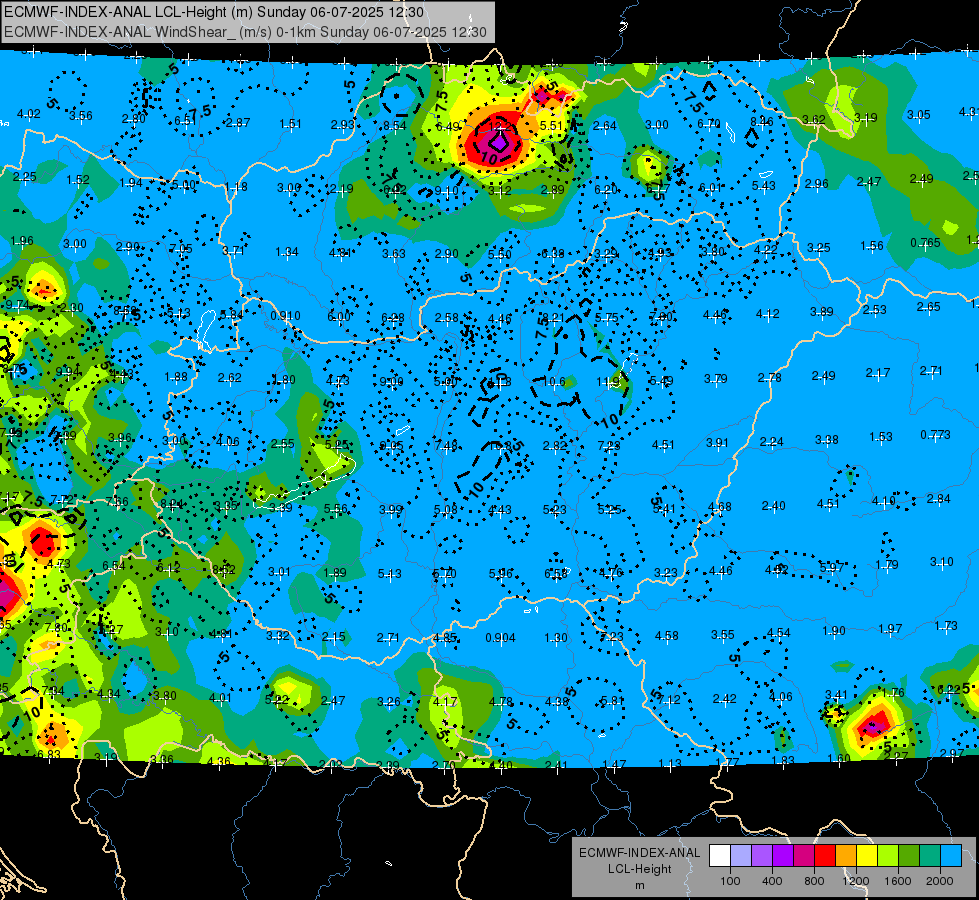This screenshot has height=900, width=979.
Task: Click the wind shear value 4.58
Action: point(667,636)
